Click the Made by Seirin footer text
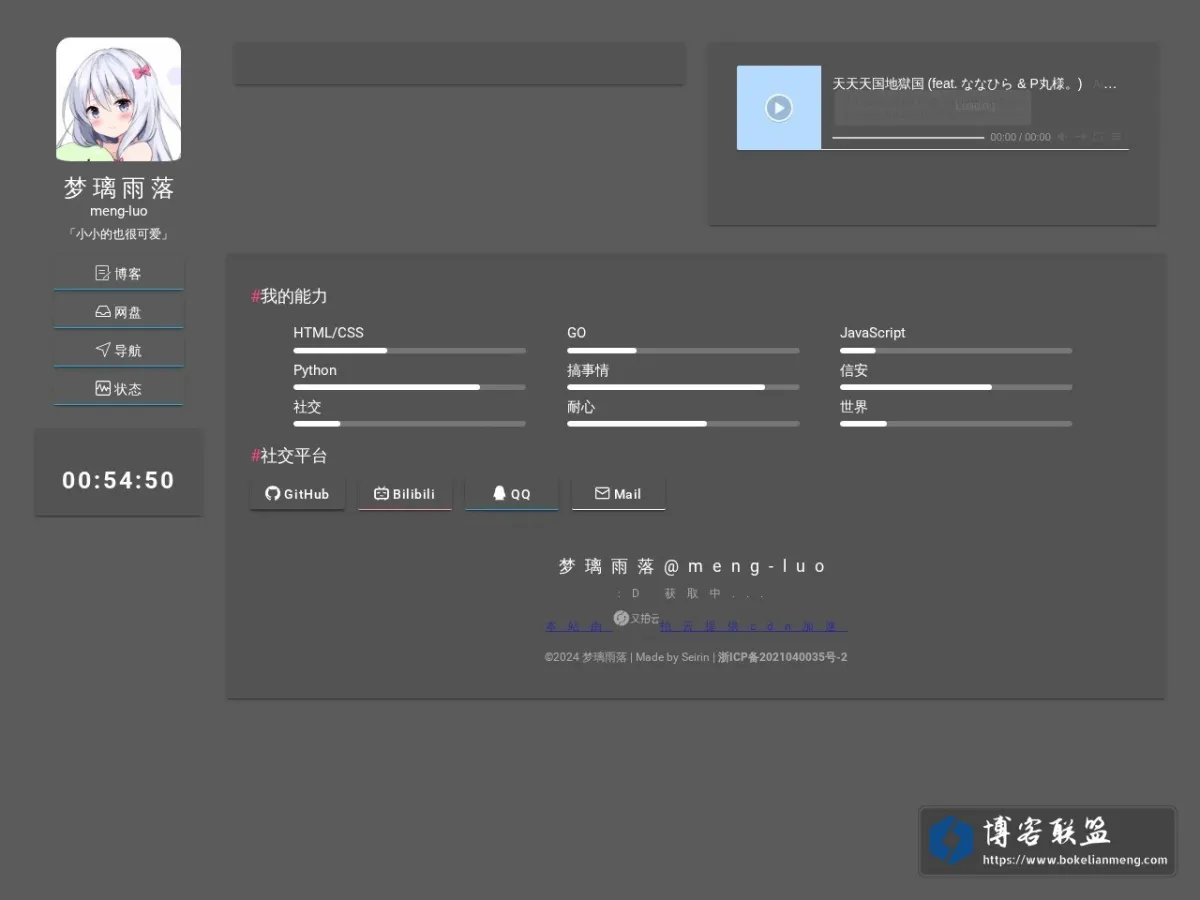 [x=672, y=657]
